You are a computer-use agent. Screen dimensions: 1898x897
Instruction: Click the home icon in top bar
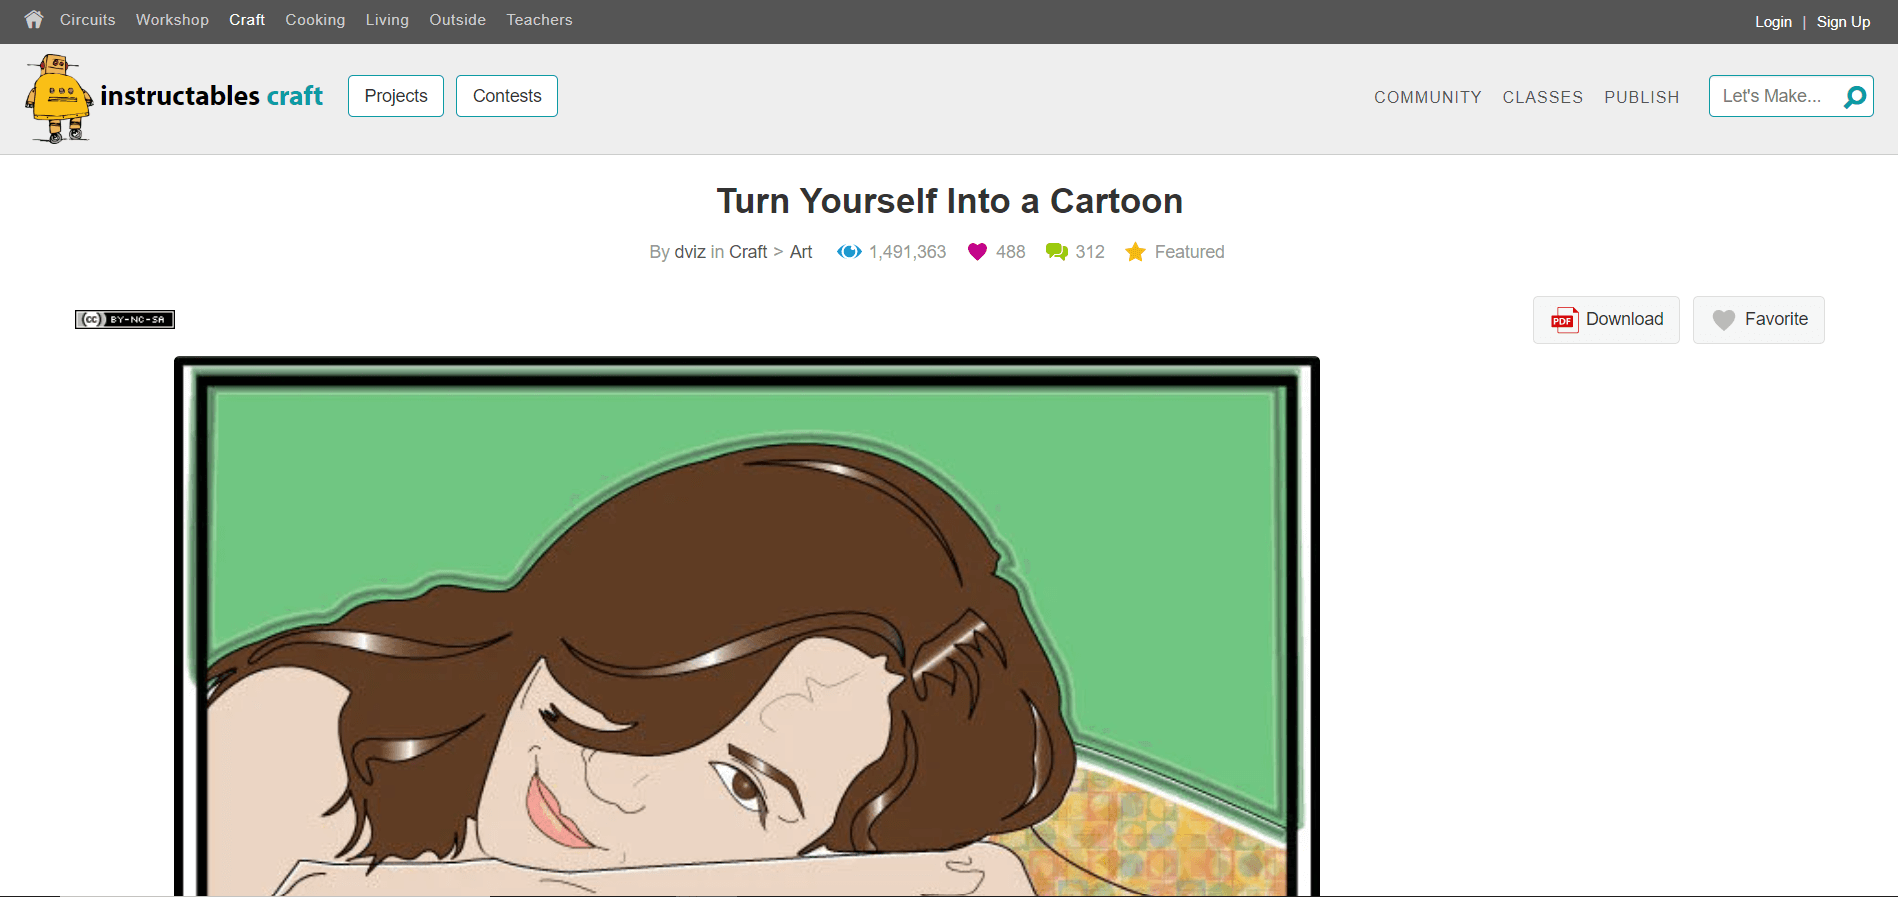34,19
